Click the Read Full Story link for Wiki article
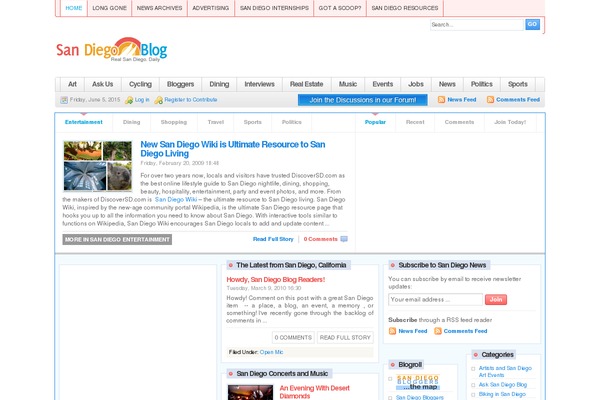This screenshot has height=400, width=600. pos(273,239)
